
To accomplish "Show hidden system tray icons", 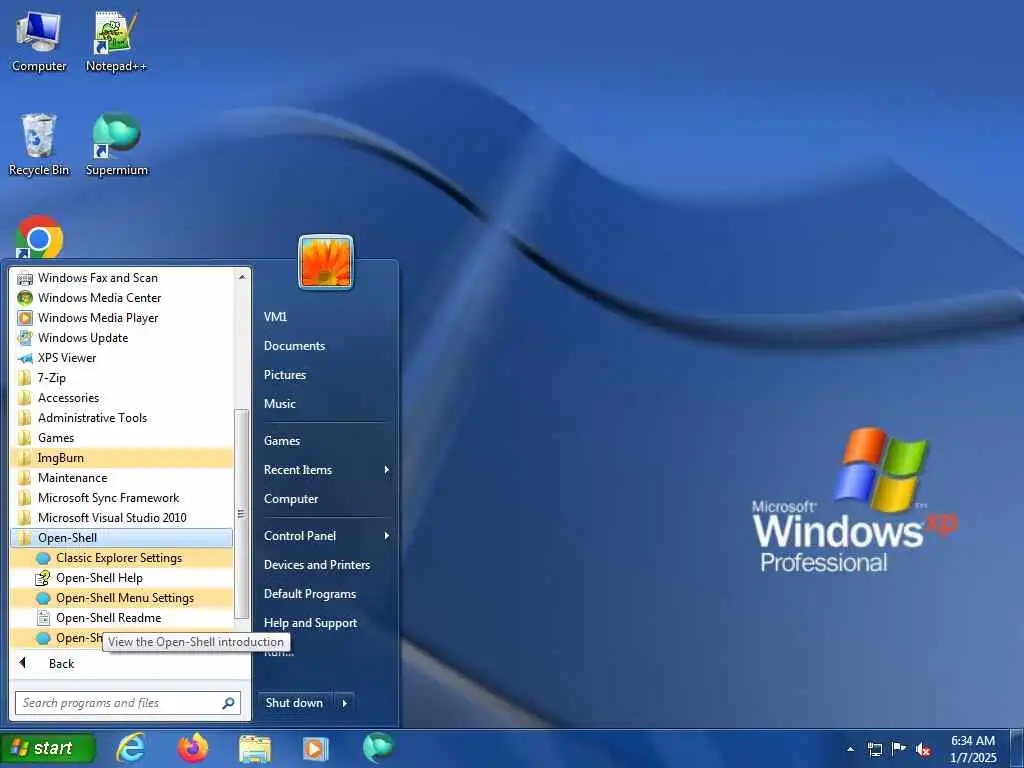I will tap(850, 749).
